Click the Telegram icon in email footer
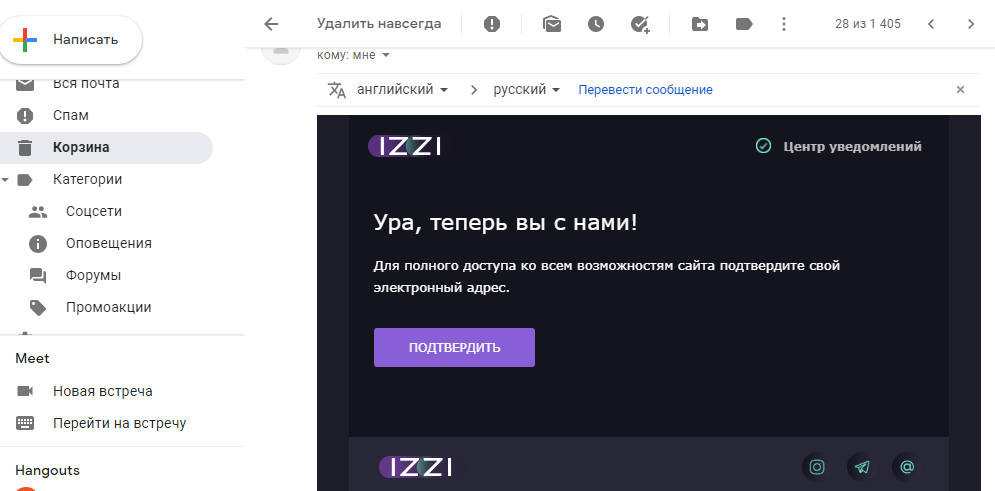Image resolution: width=995 pixels, height=491 pixels. tap(862, 467)
